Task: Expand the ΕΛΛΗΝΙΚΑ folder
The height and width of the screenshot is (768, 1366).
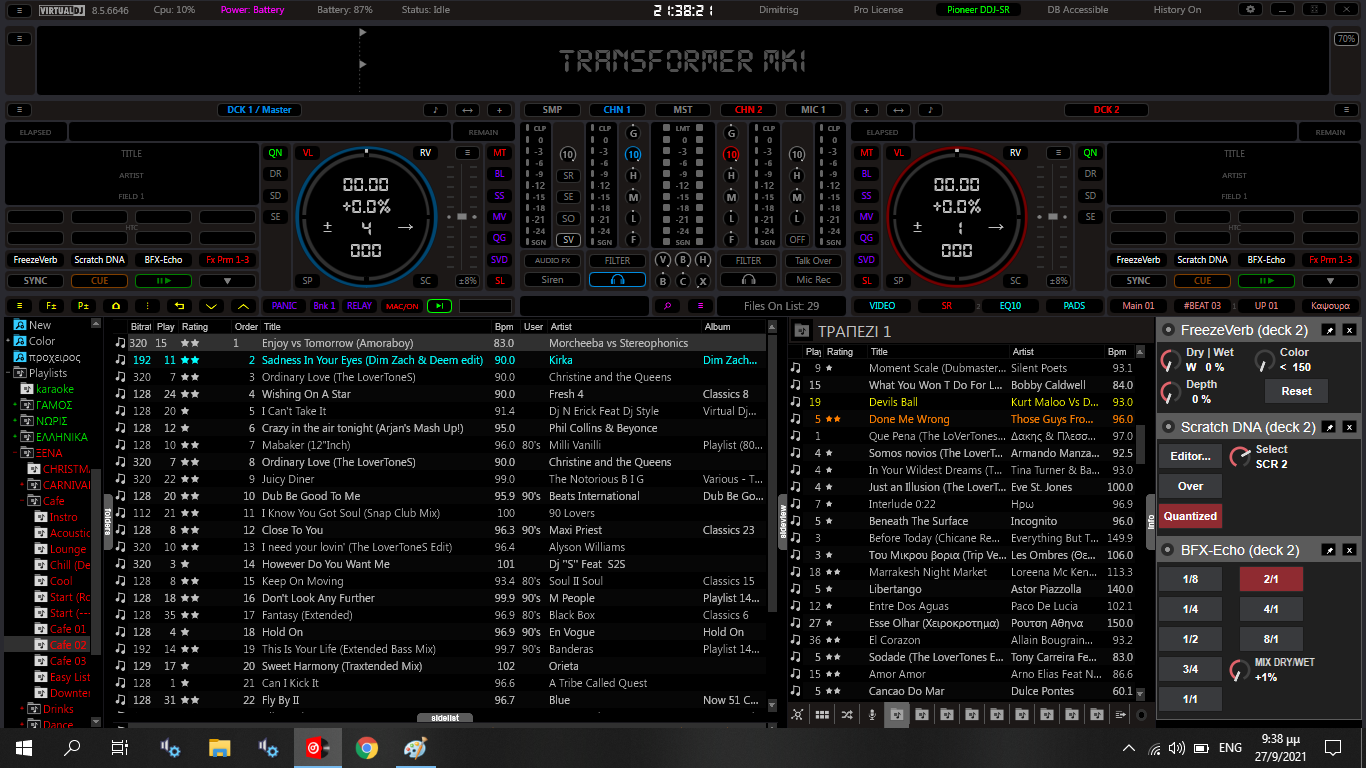Action: click(x=16, y=437)
